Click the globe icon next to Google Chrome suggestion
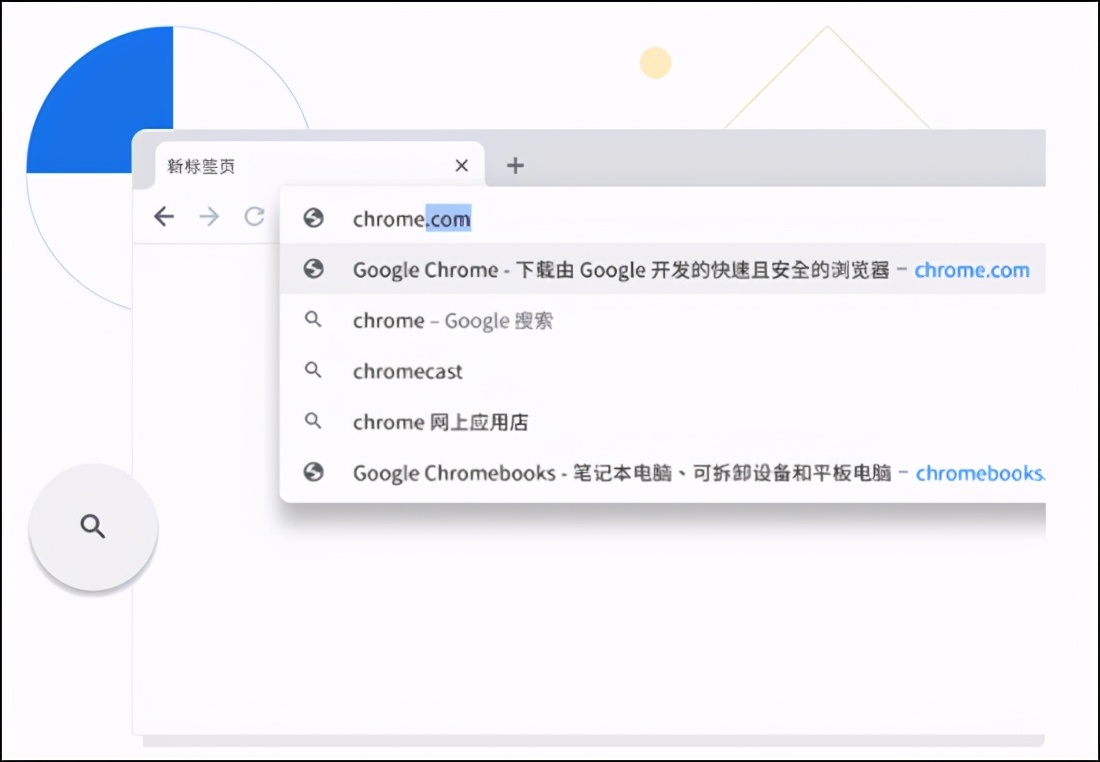The image size is (1100, 762). click(x=313, y=269)
